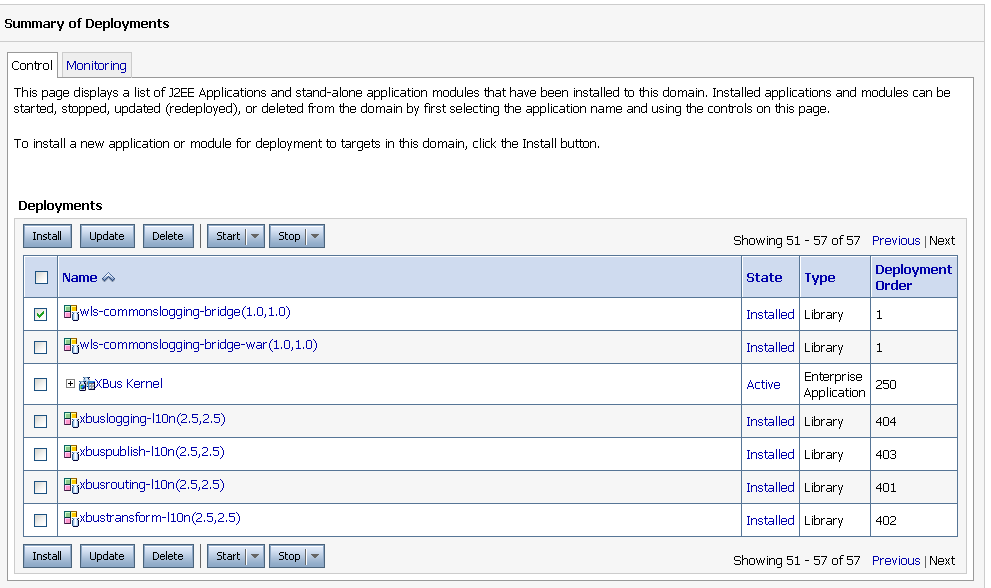Check the xbuslogging-l10n row checkbox
Screen dimensions: 991x588
40,421
